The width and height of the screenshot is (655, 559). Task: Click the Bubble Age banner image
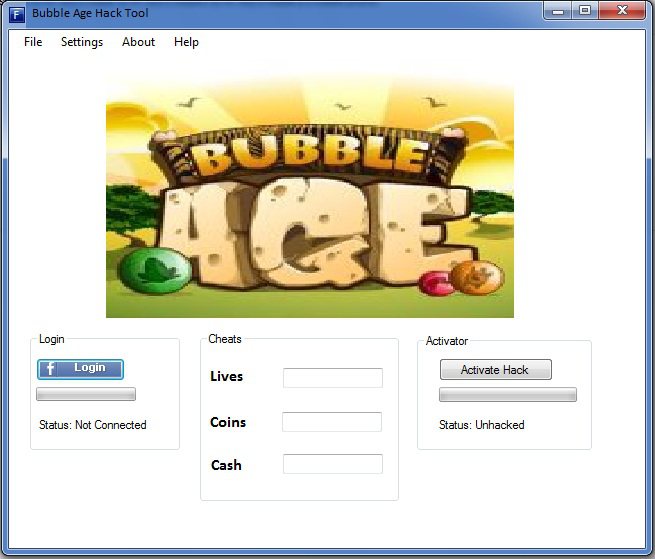coord(310,196)
